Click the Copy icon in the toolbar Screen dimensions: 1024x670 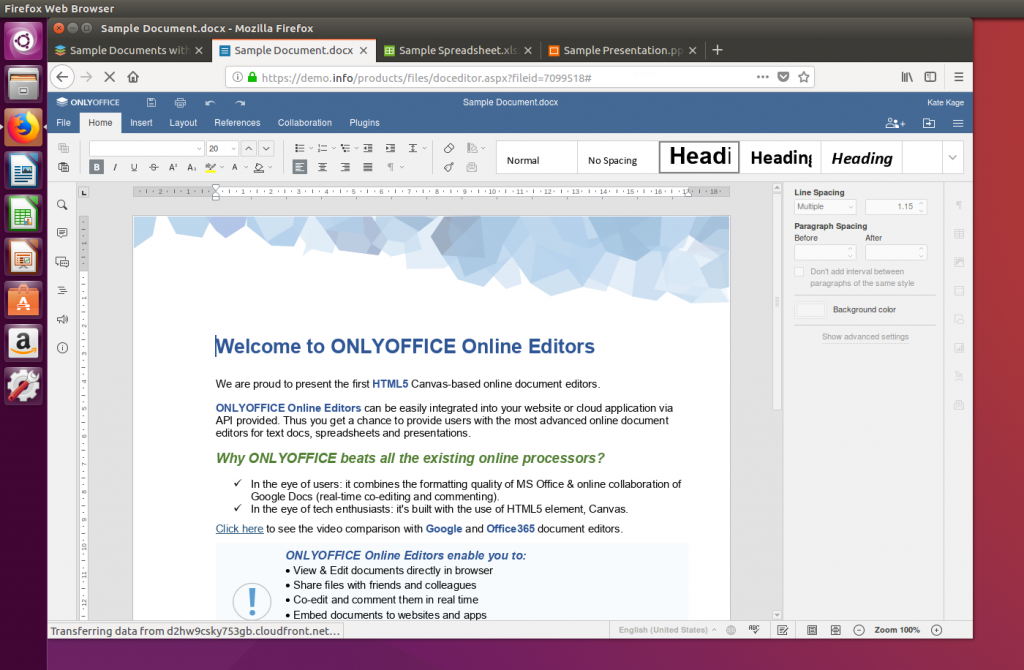(63, 148)
